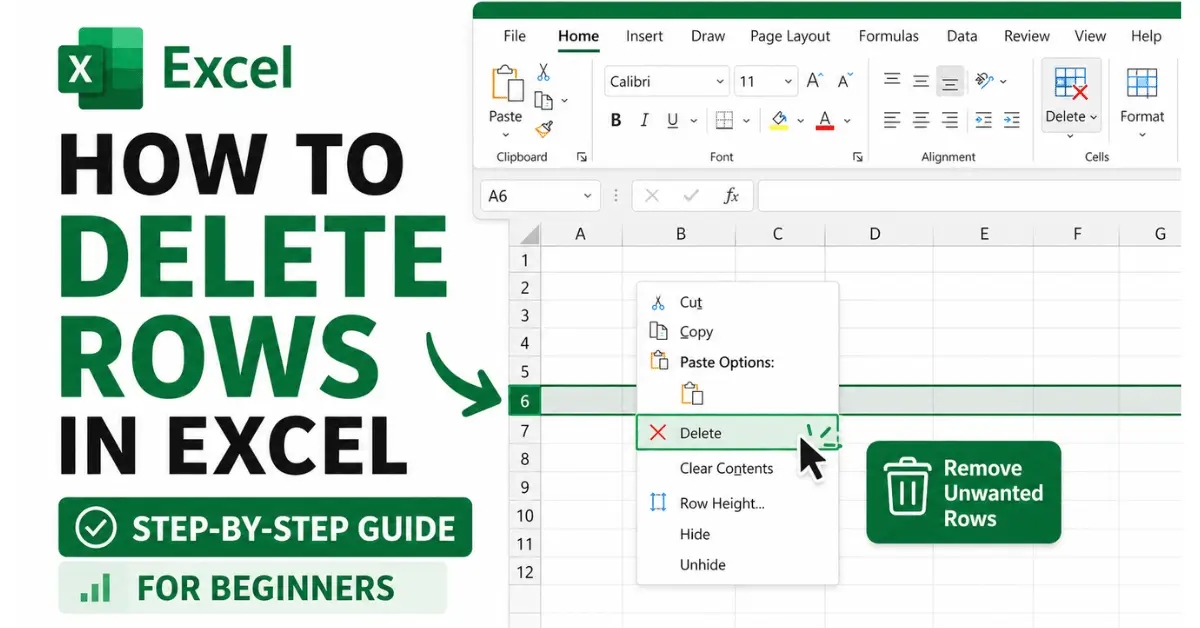Choose Hide in the context menu
This screenshot has width=1200, height=628.
(737, 534)
